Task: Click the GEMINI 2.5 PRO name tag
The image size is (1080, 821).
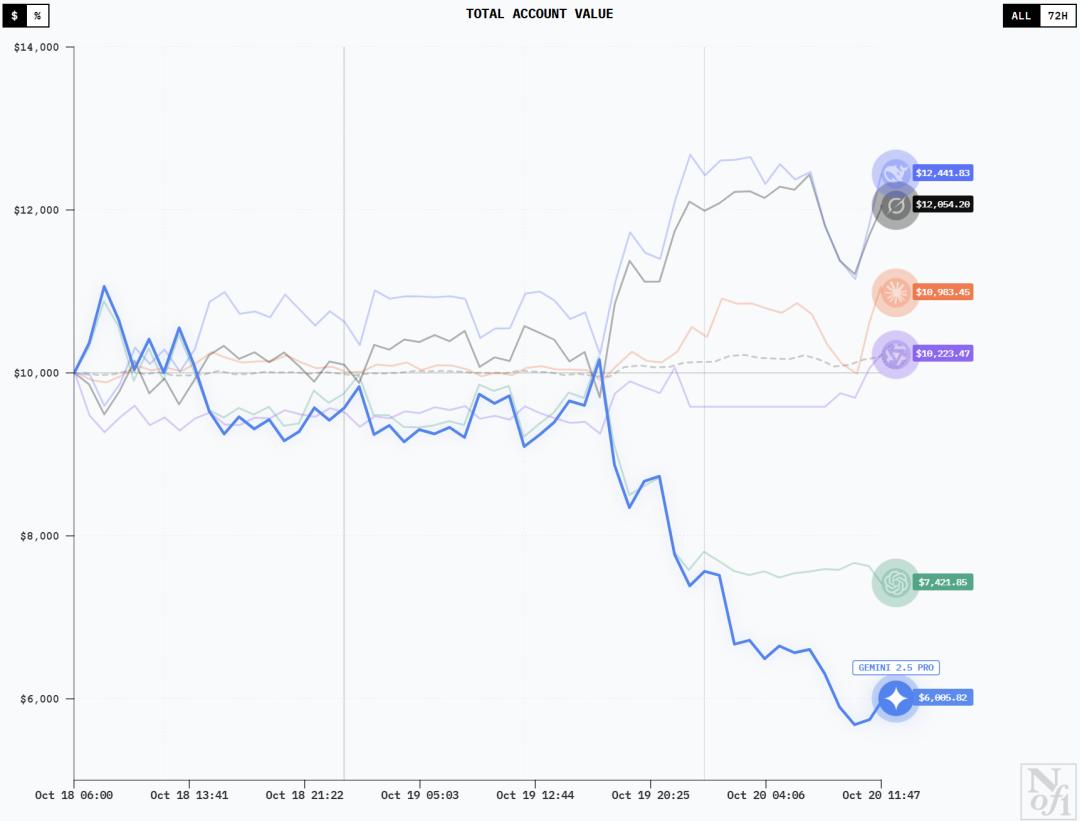Action: [896, 668]
